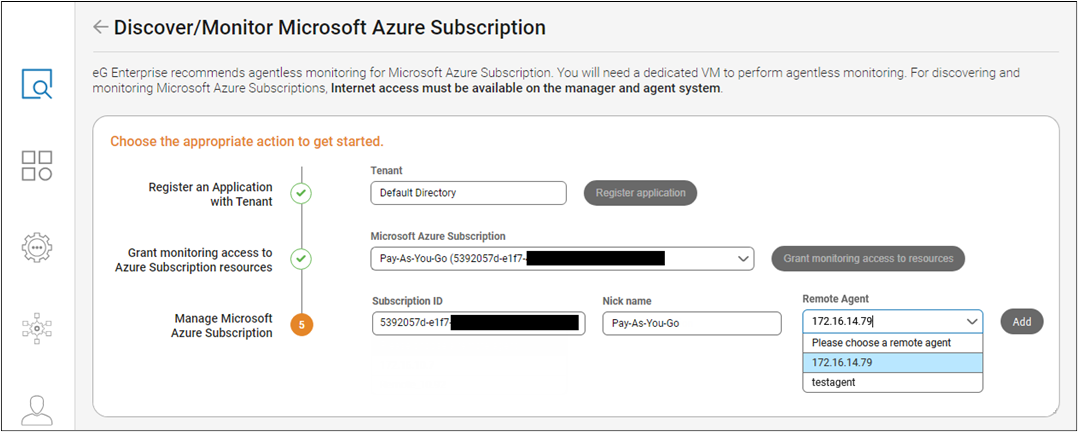Click the Register application button
Screen dimensions: 1078x432
(x=640, y=193)
